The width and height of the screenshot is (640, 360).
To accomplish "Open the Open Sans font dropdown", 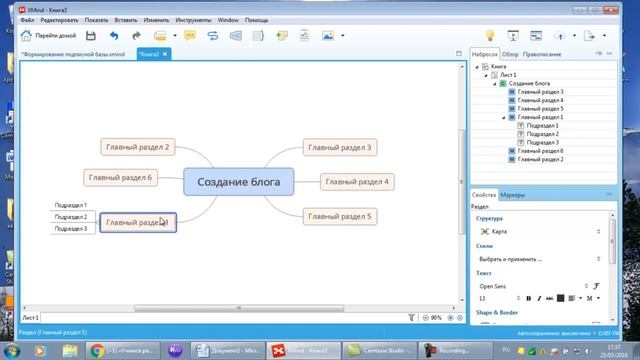I will [x=533, y=286].
